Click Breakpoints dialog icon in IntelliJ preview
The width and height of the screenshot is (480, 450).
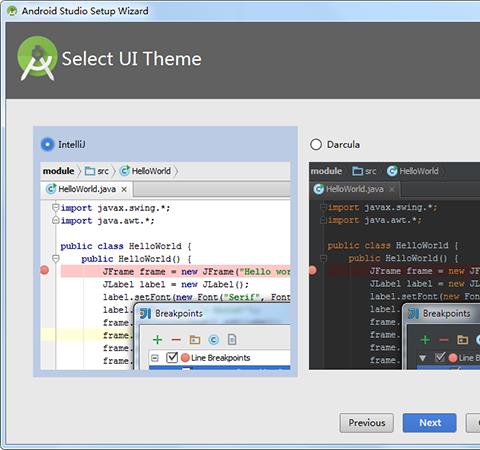tap(145, 313)
